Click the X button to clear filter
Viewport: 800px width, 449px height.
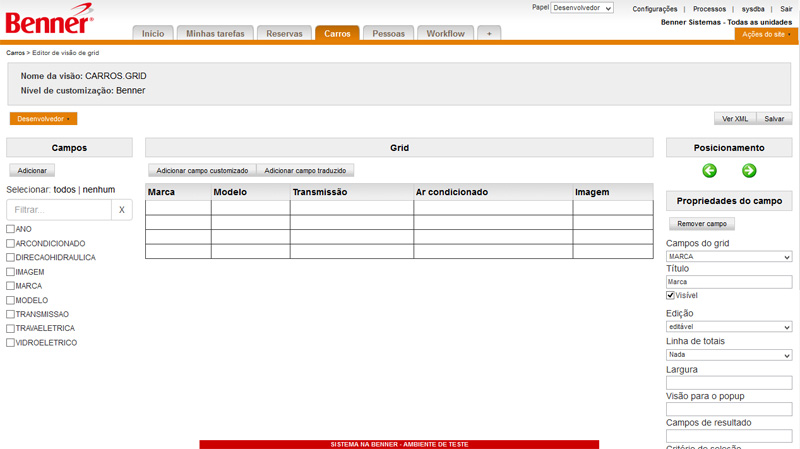(x=121, y=210)
